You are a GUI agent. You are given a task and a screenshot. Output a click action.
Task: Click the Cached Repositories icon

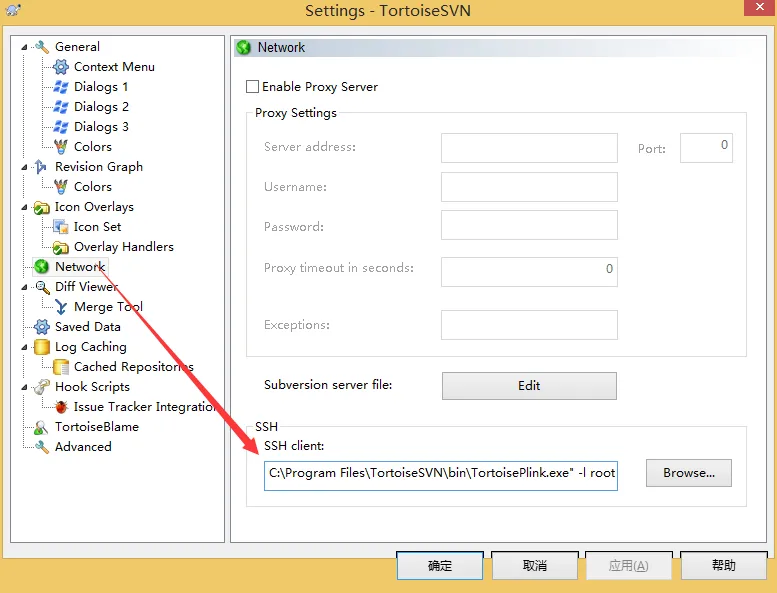tap(60, 367)
